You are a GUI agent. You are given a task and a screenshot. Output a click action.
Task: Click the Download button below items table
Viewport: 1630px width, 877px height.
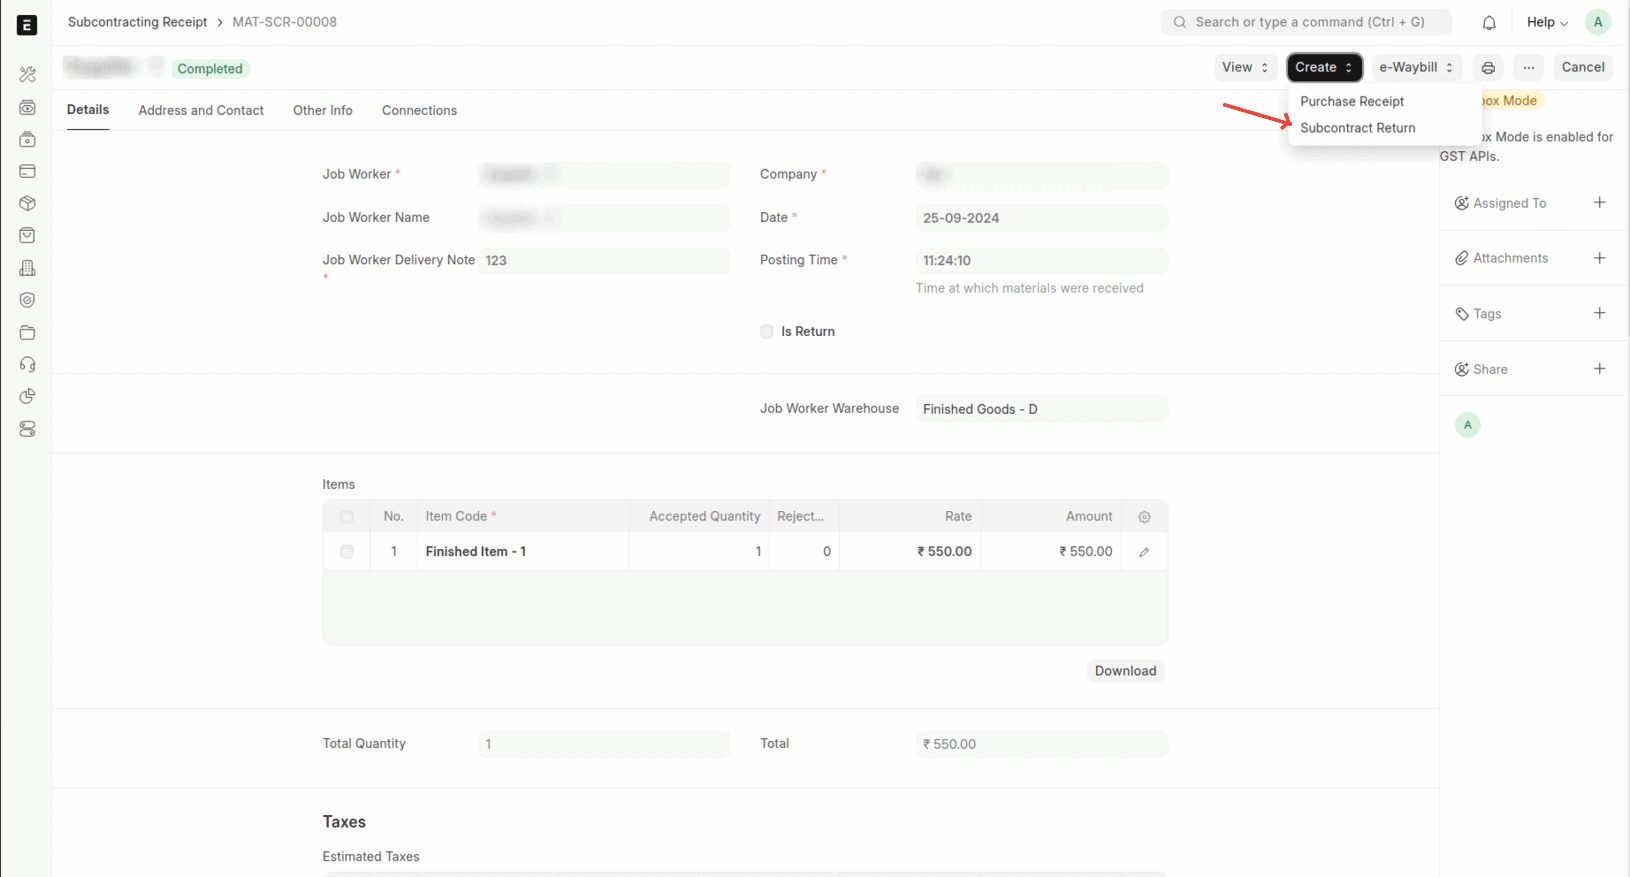1125,671
